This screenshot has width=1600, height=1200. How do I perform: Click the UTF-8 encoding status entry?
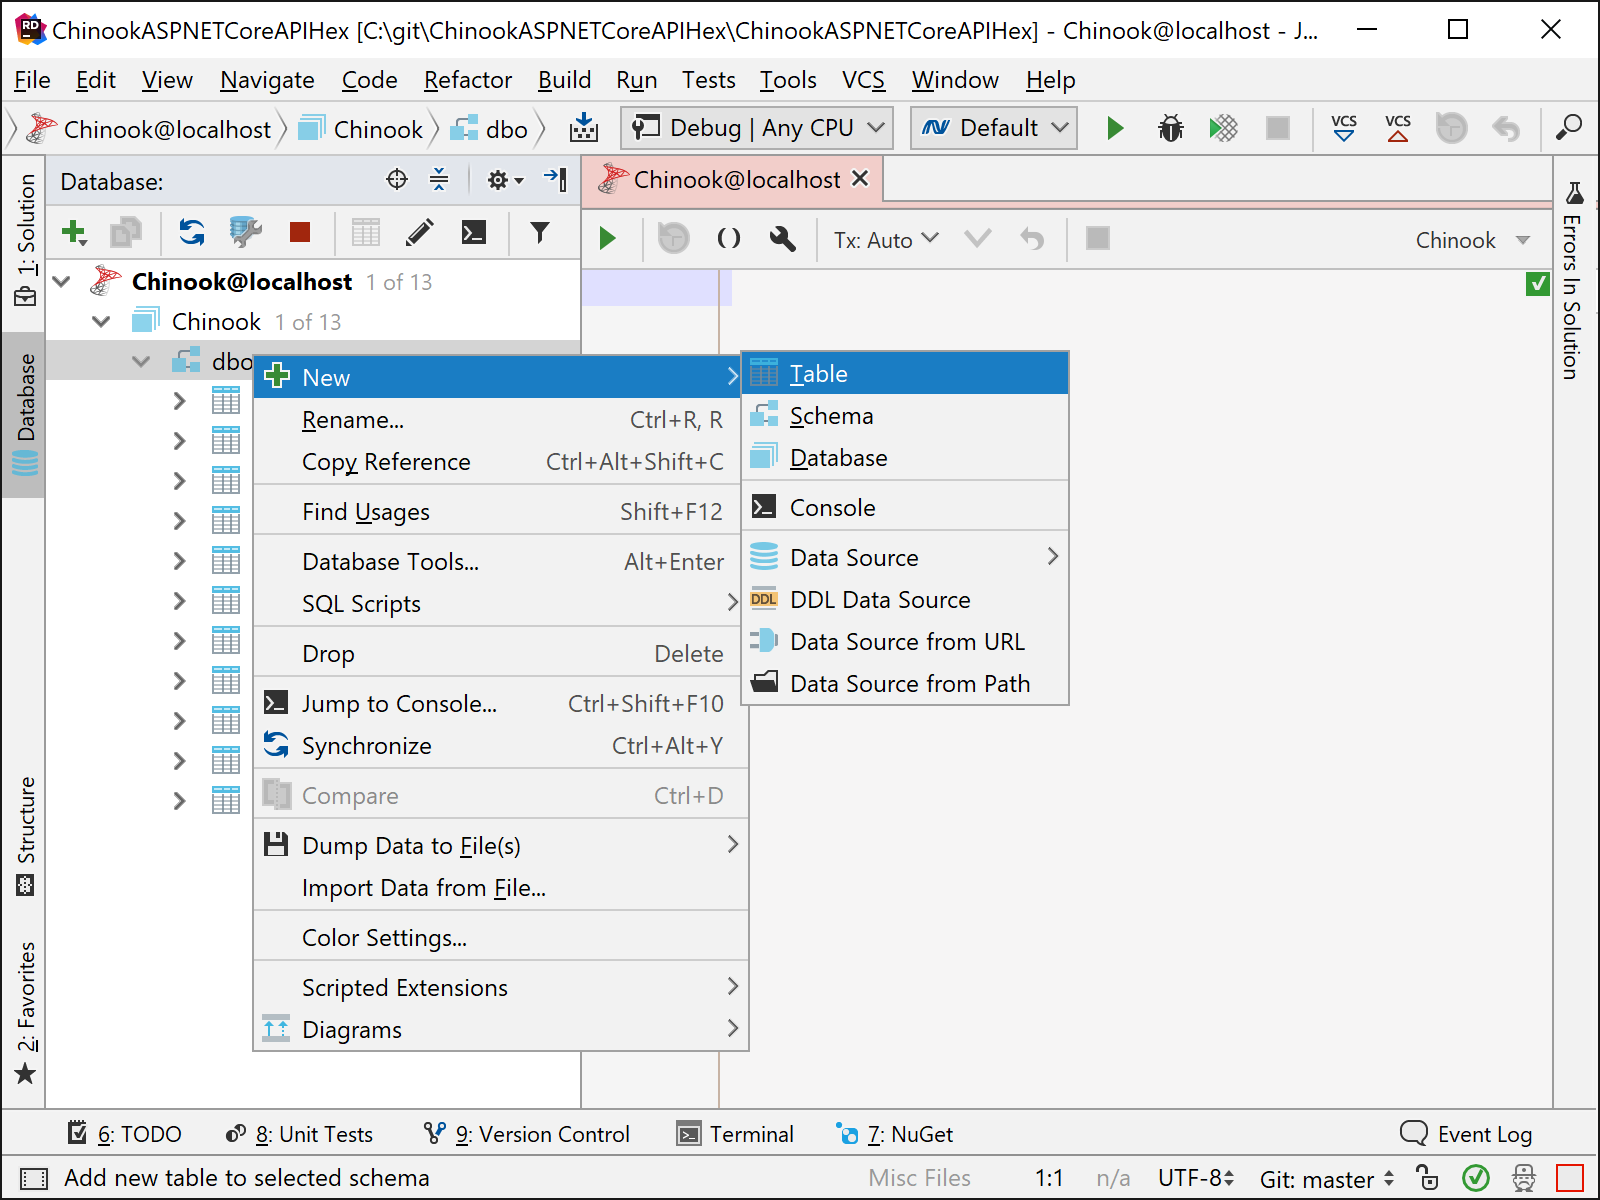pos(1196,1178)
